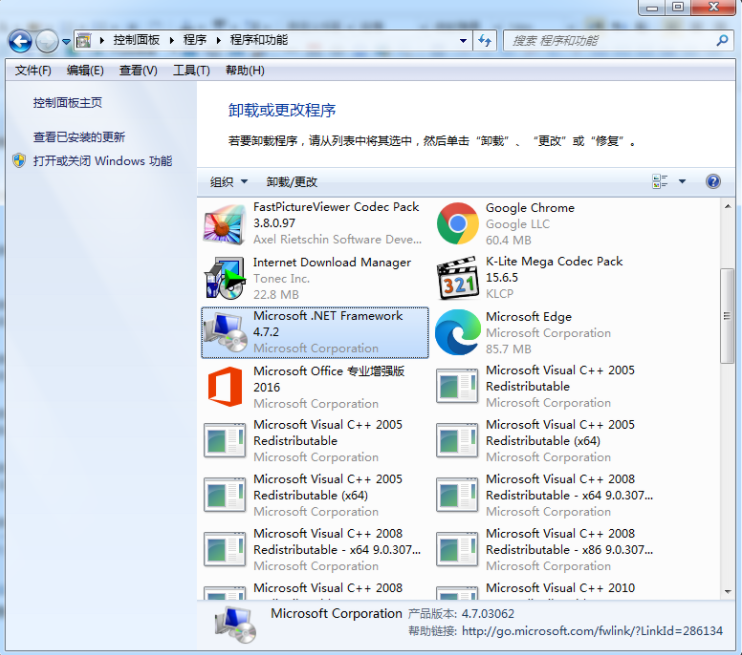Select the Microsoft Edge icon
The image size is (742, 655).
(457, 332)
